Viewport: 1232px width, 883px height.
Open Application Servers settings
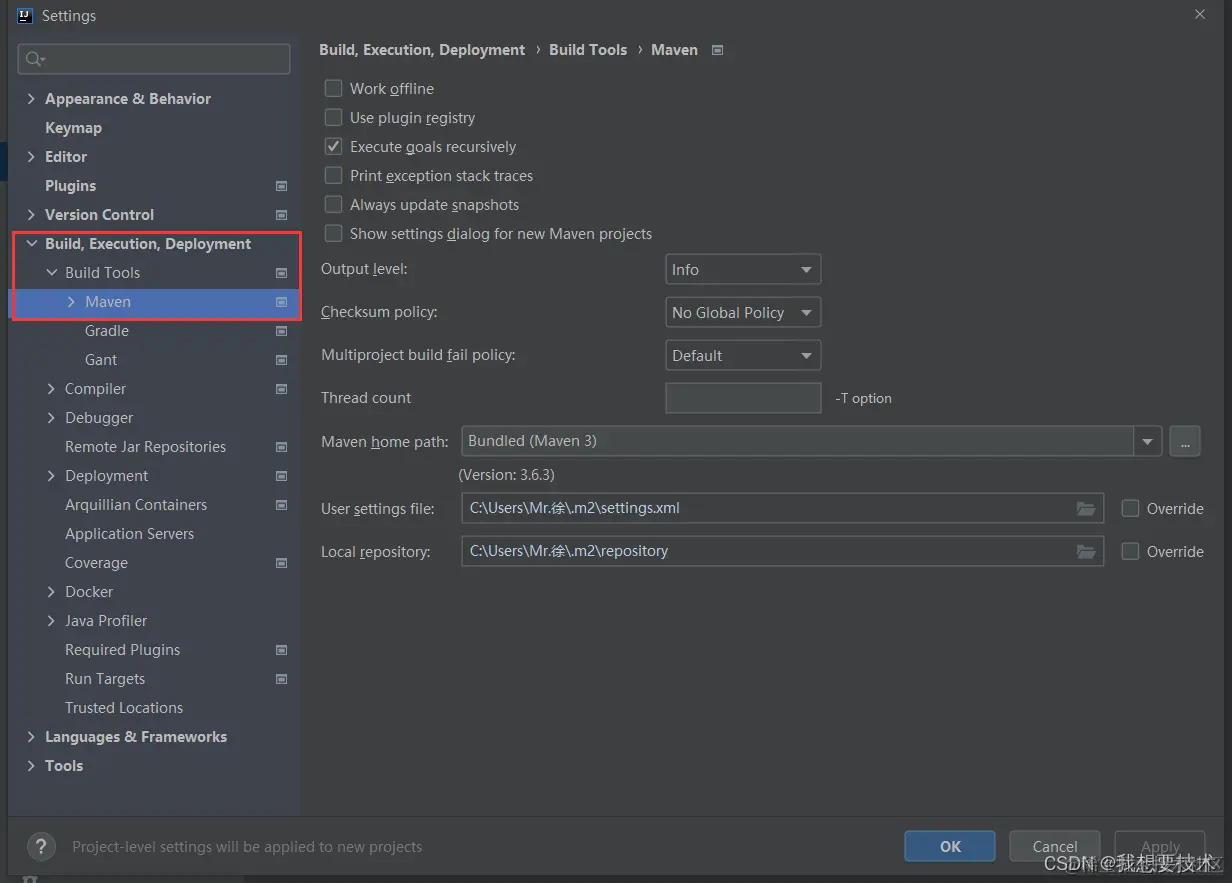click(129, 534)
